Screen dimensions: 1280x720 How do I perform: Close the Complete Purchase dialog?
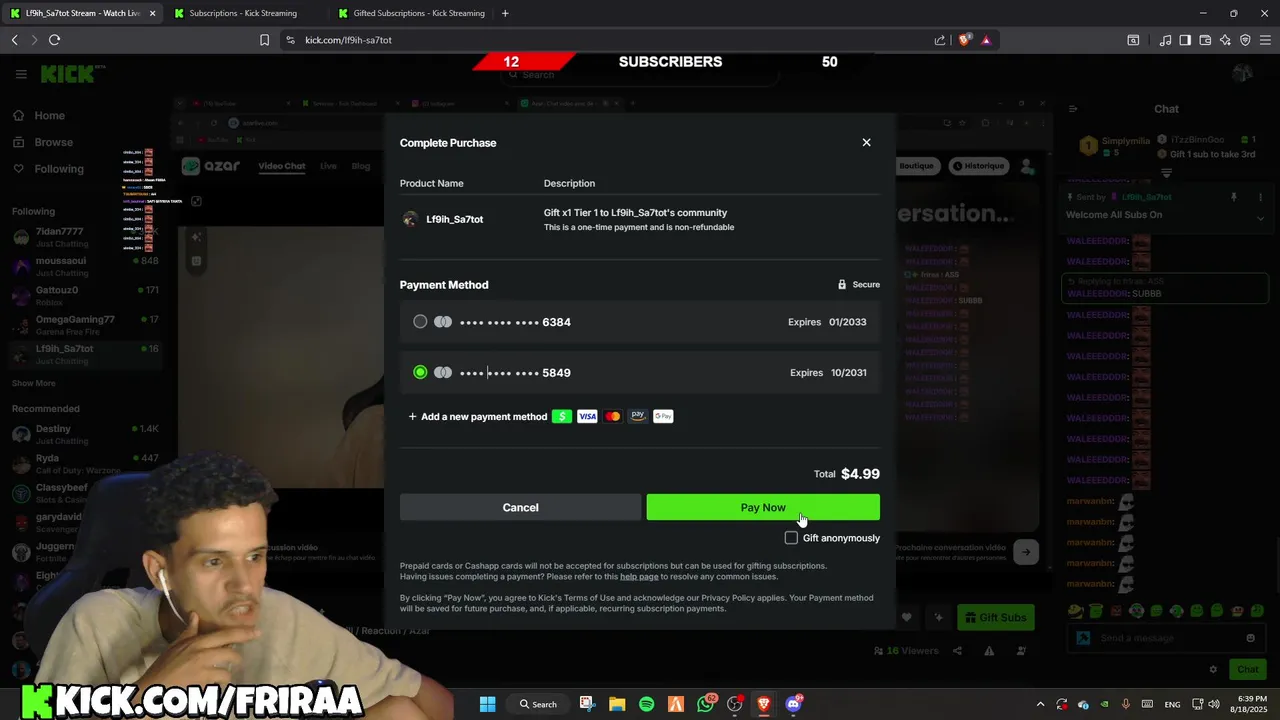[x=866, y=143]
